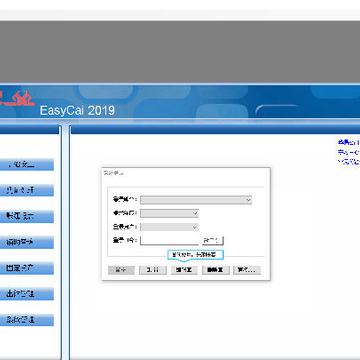Click the greyed-out login button in dialog
Image resolution: width=360 pixels, height=360 pixels.
121,270
